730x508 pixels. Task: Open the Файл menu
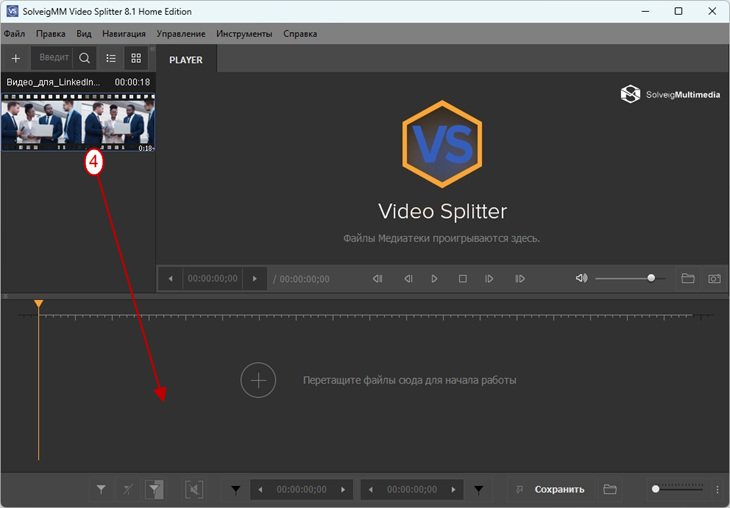(14, 34)
